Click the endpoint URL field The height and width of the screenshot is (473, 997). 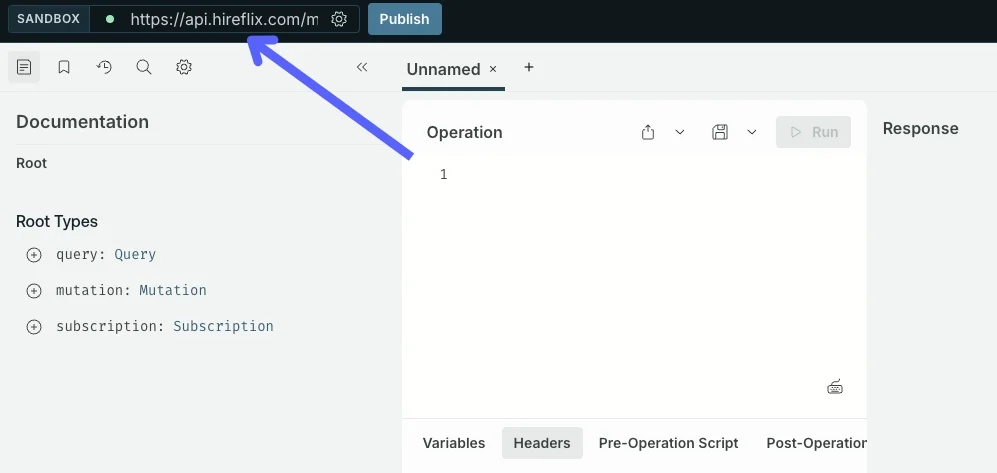point(224,19)
